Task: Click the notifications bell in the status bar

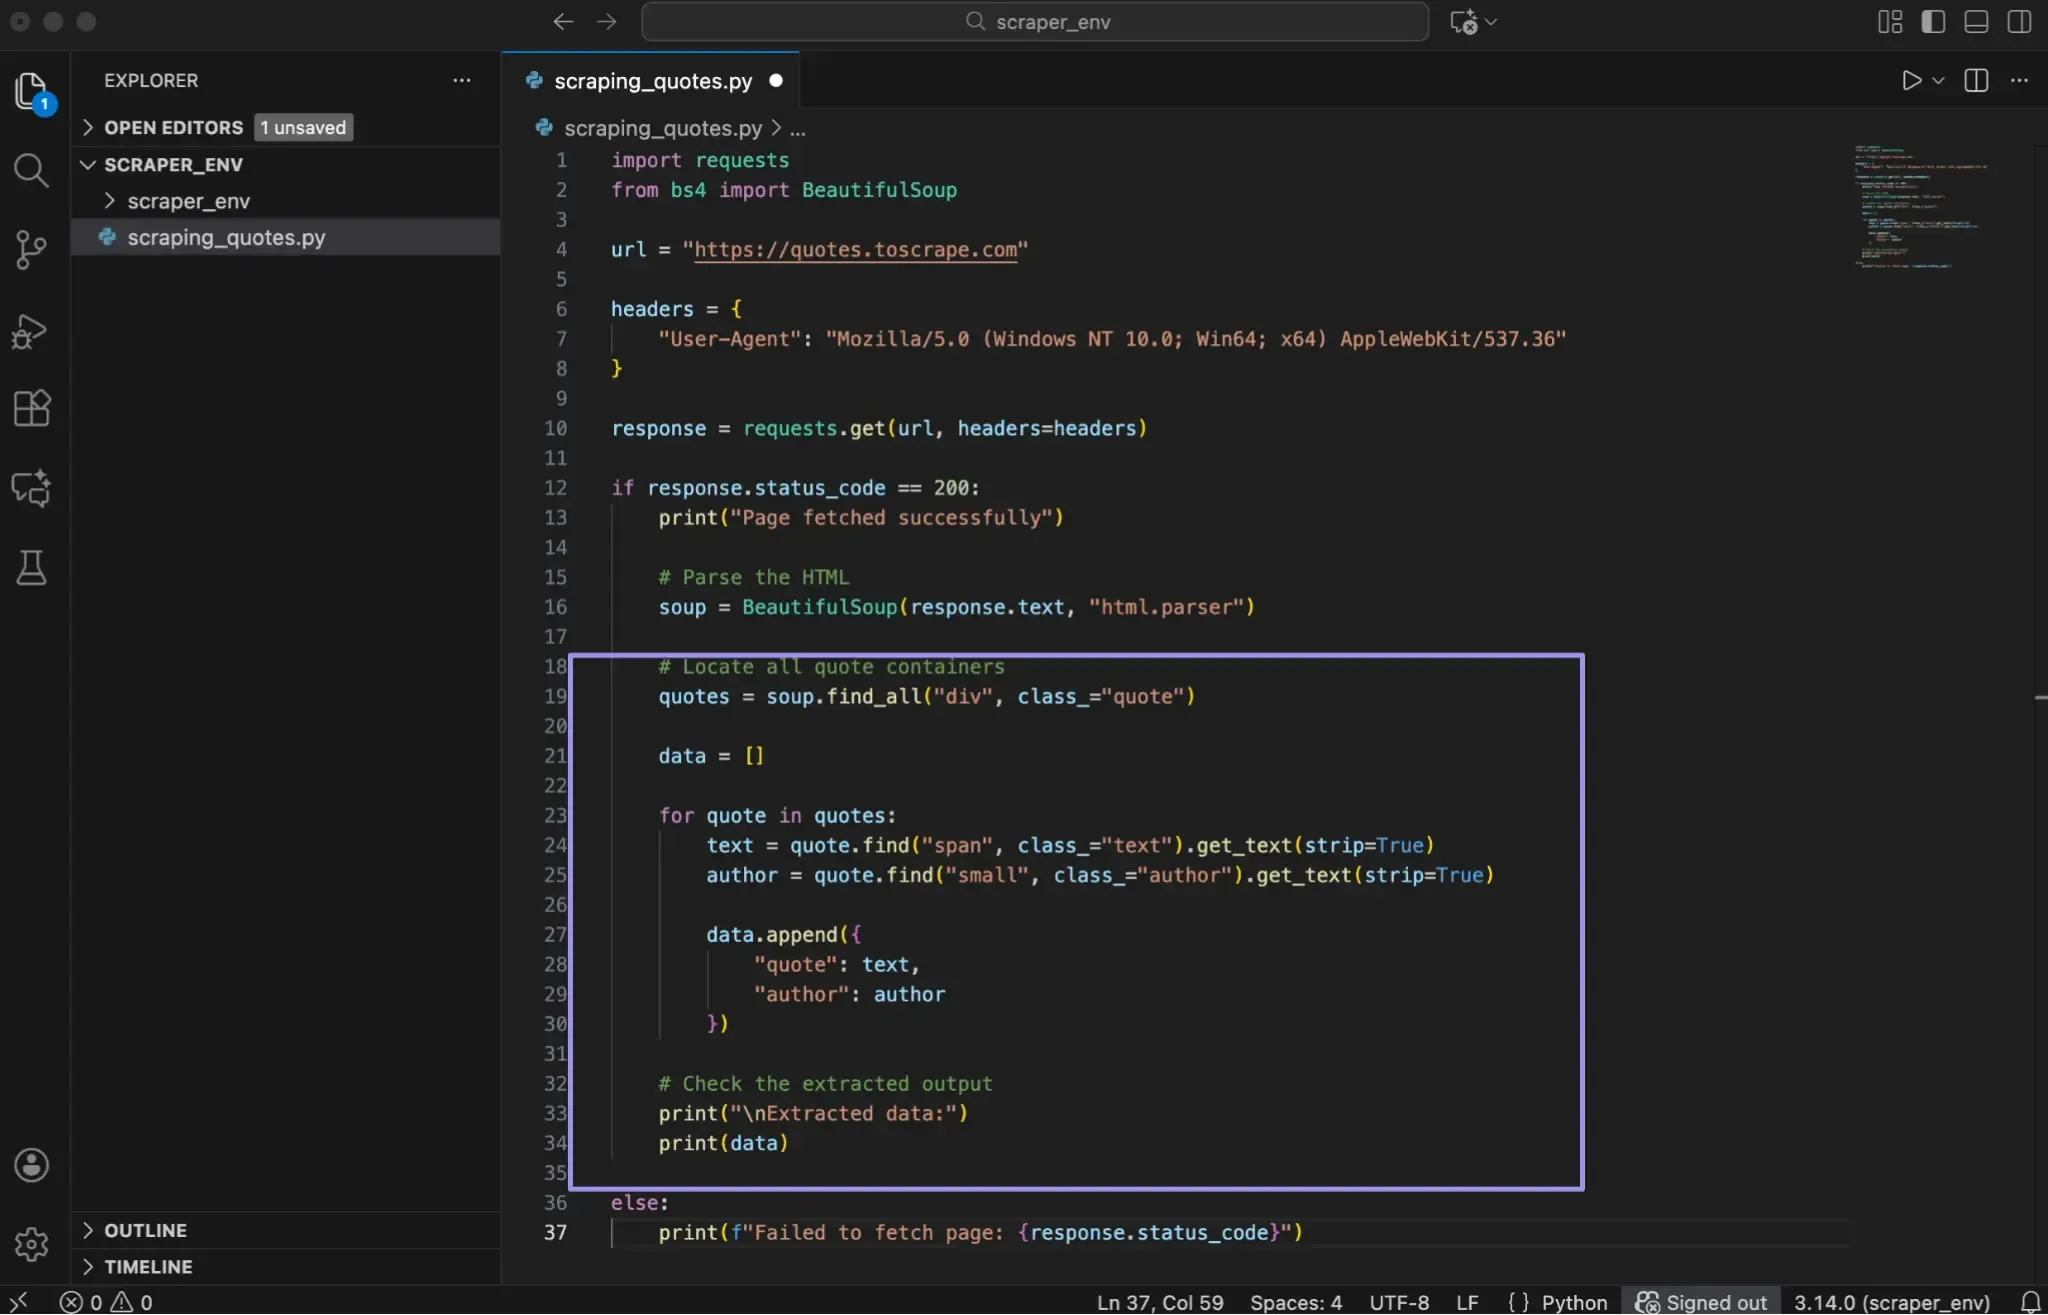Action: coord(2021,1300)
